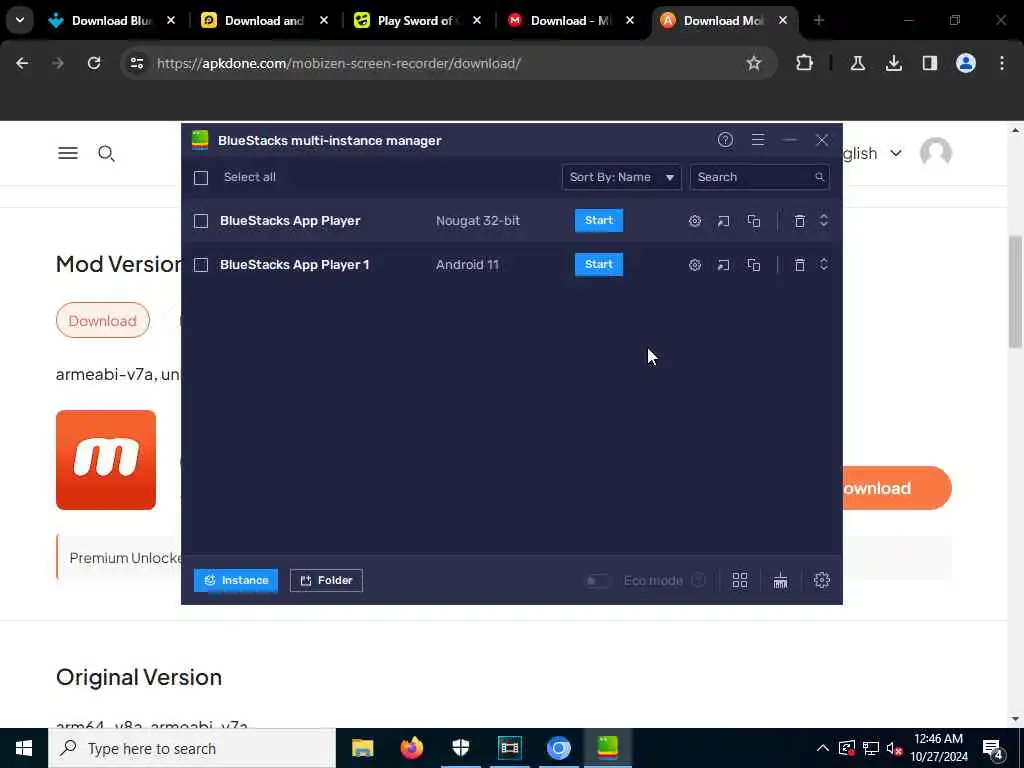This screenshot has width=1024, height=768.
Task: Create desktop shortcut for BlueStacks App Player Nougat
Action: point(724,221)
